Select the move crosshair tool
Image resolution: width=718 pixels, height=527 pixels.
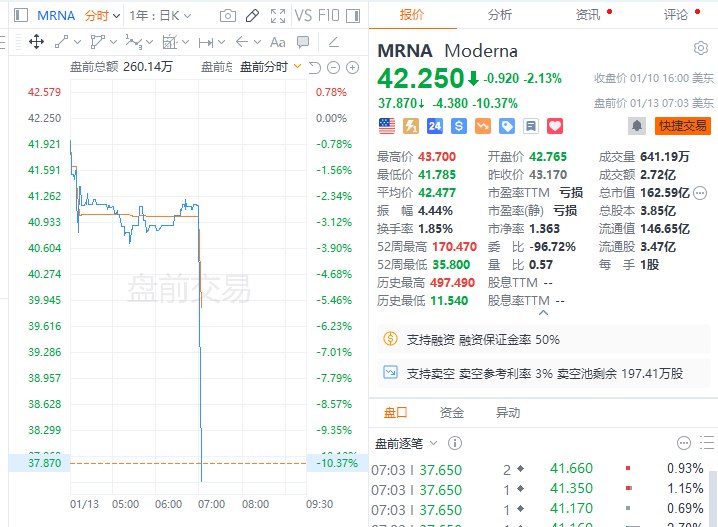[36, 42]
